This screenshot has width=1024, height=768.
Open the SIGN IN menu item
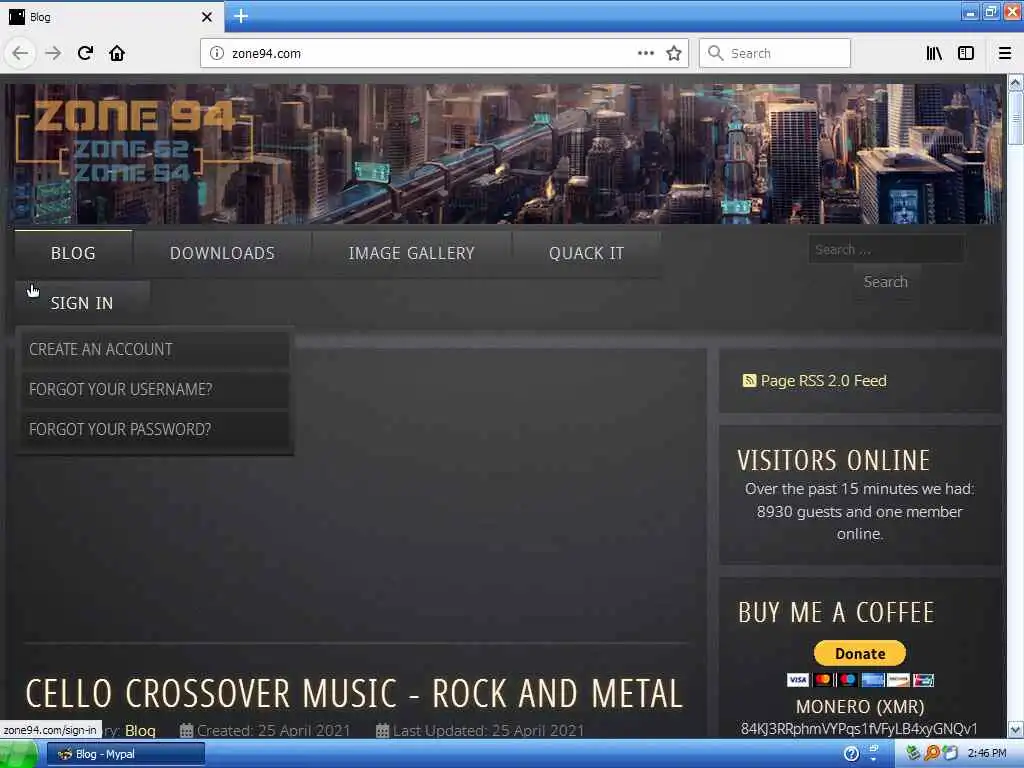82,303
